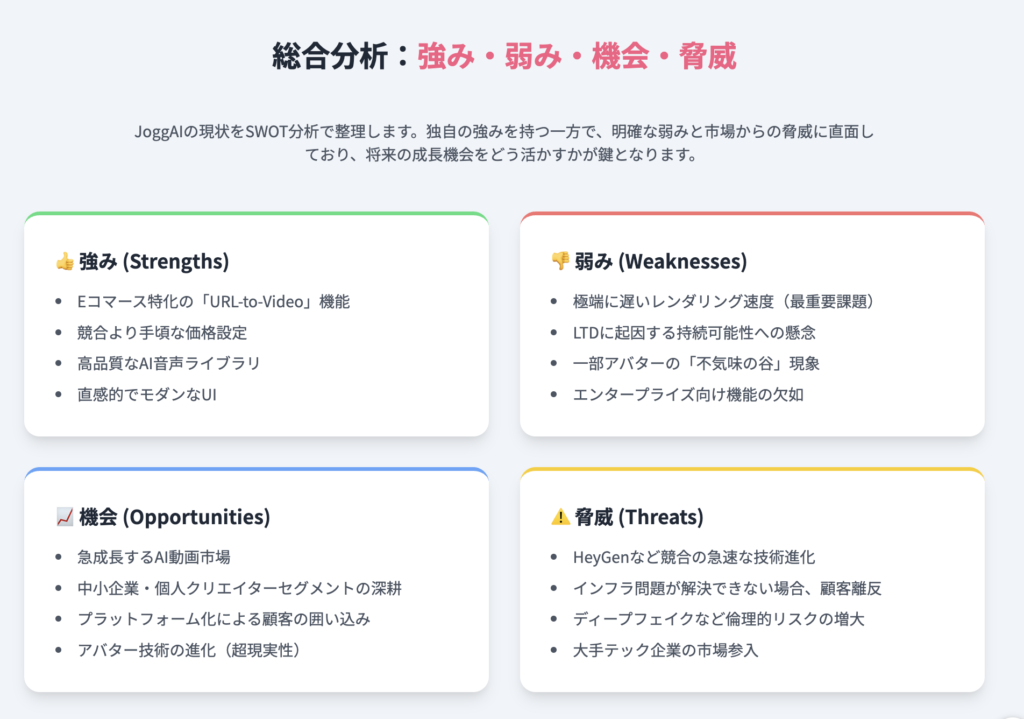Click the thumbs-down icon beside 弱み (Weaknesses)
Image resolution: width=1024 pixels, height=719 pixels.
(560, 261)
